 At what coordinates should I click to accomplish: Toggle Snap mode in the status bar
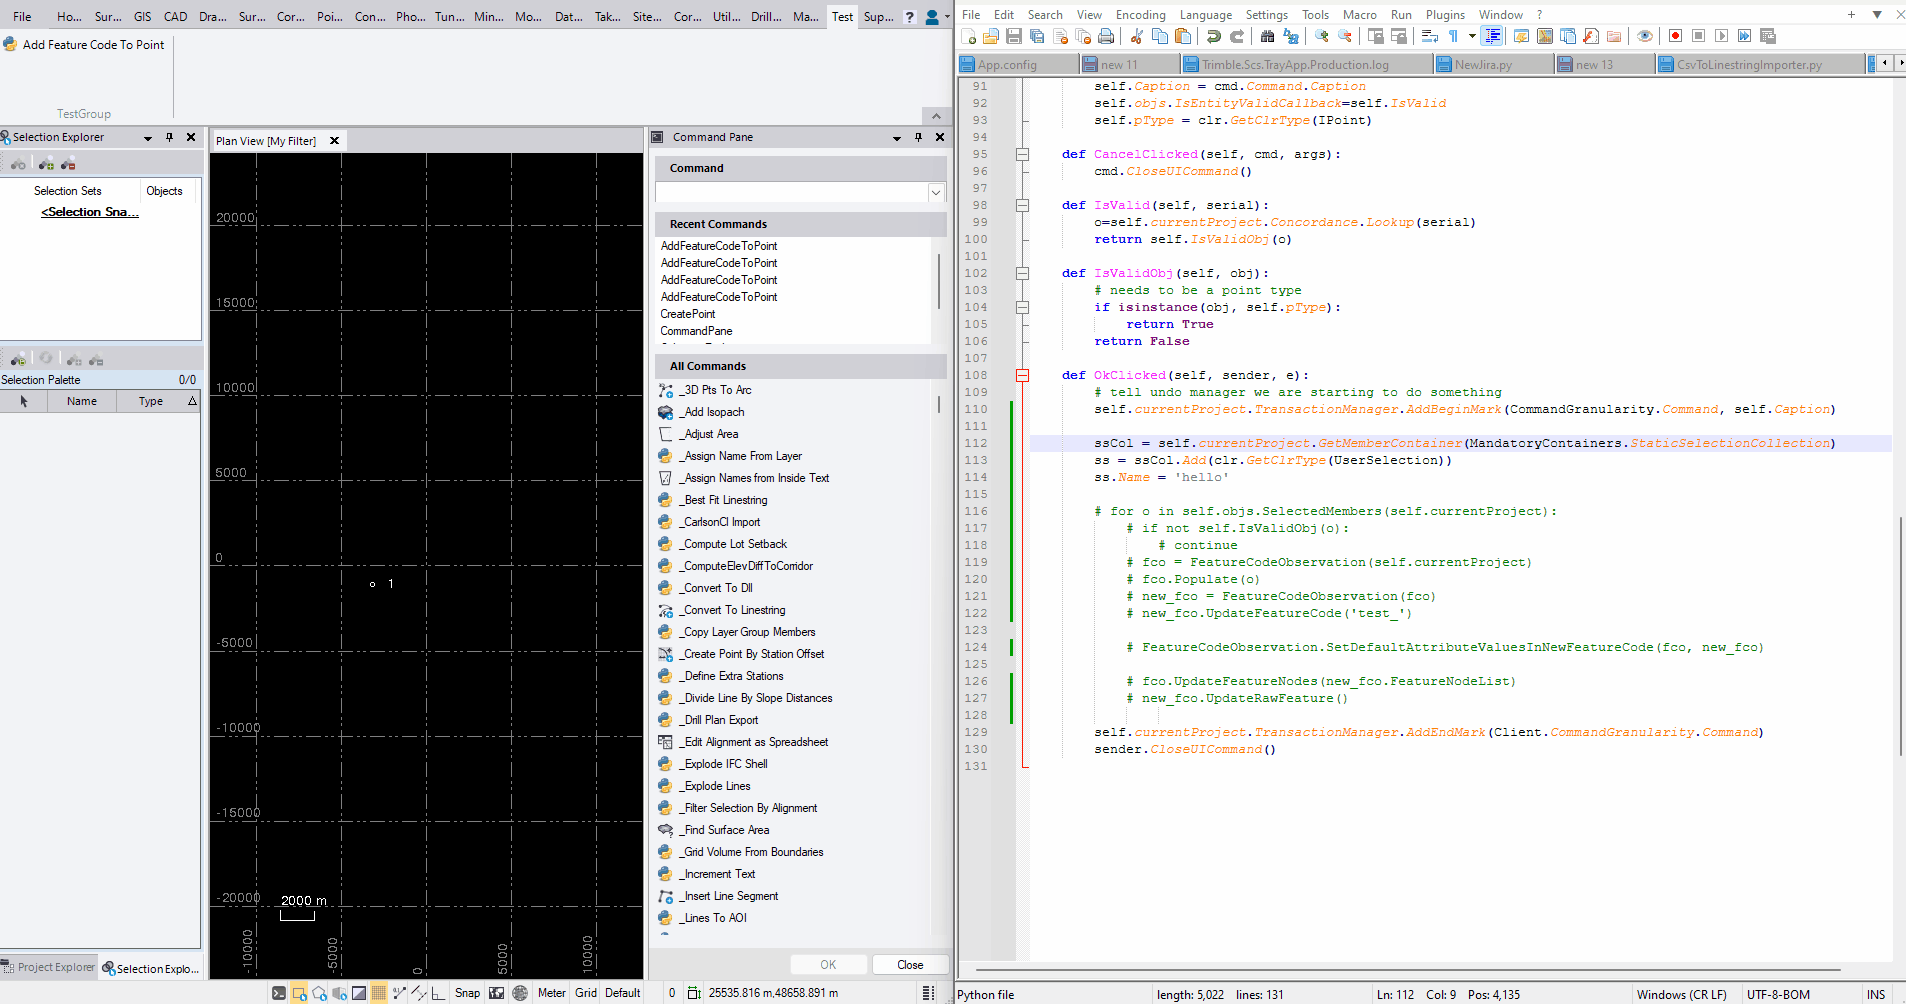(467, 993)
